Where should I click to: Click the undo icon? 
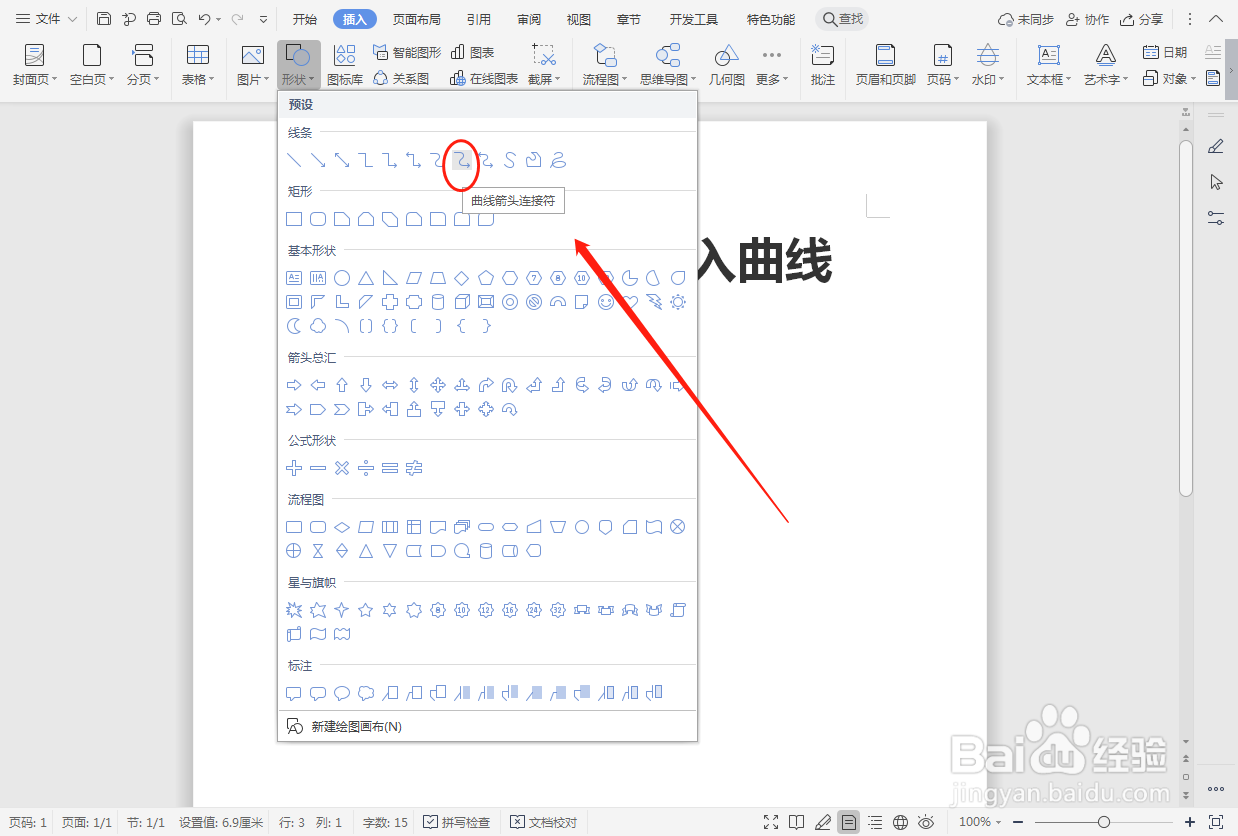coord(204,19)
